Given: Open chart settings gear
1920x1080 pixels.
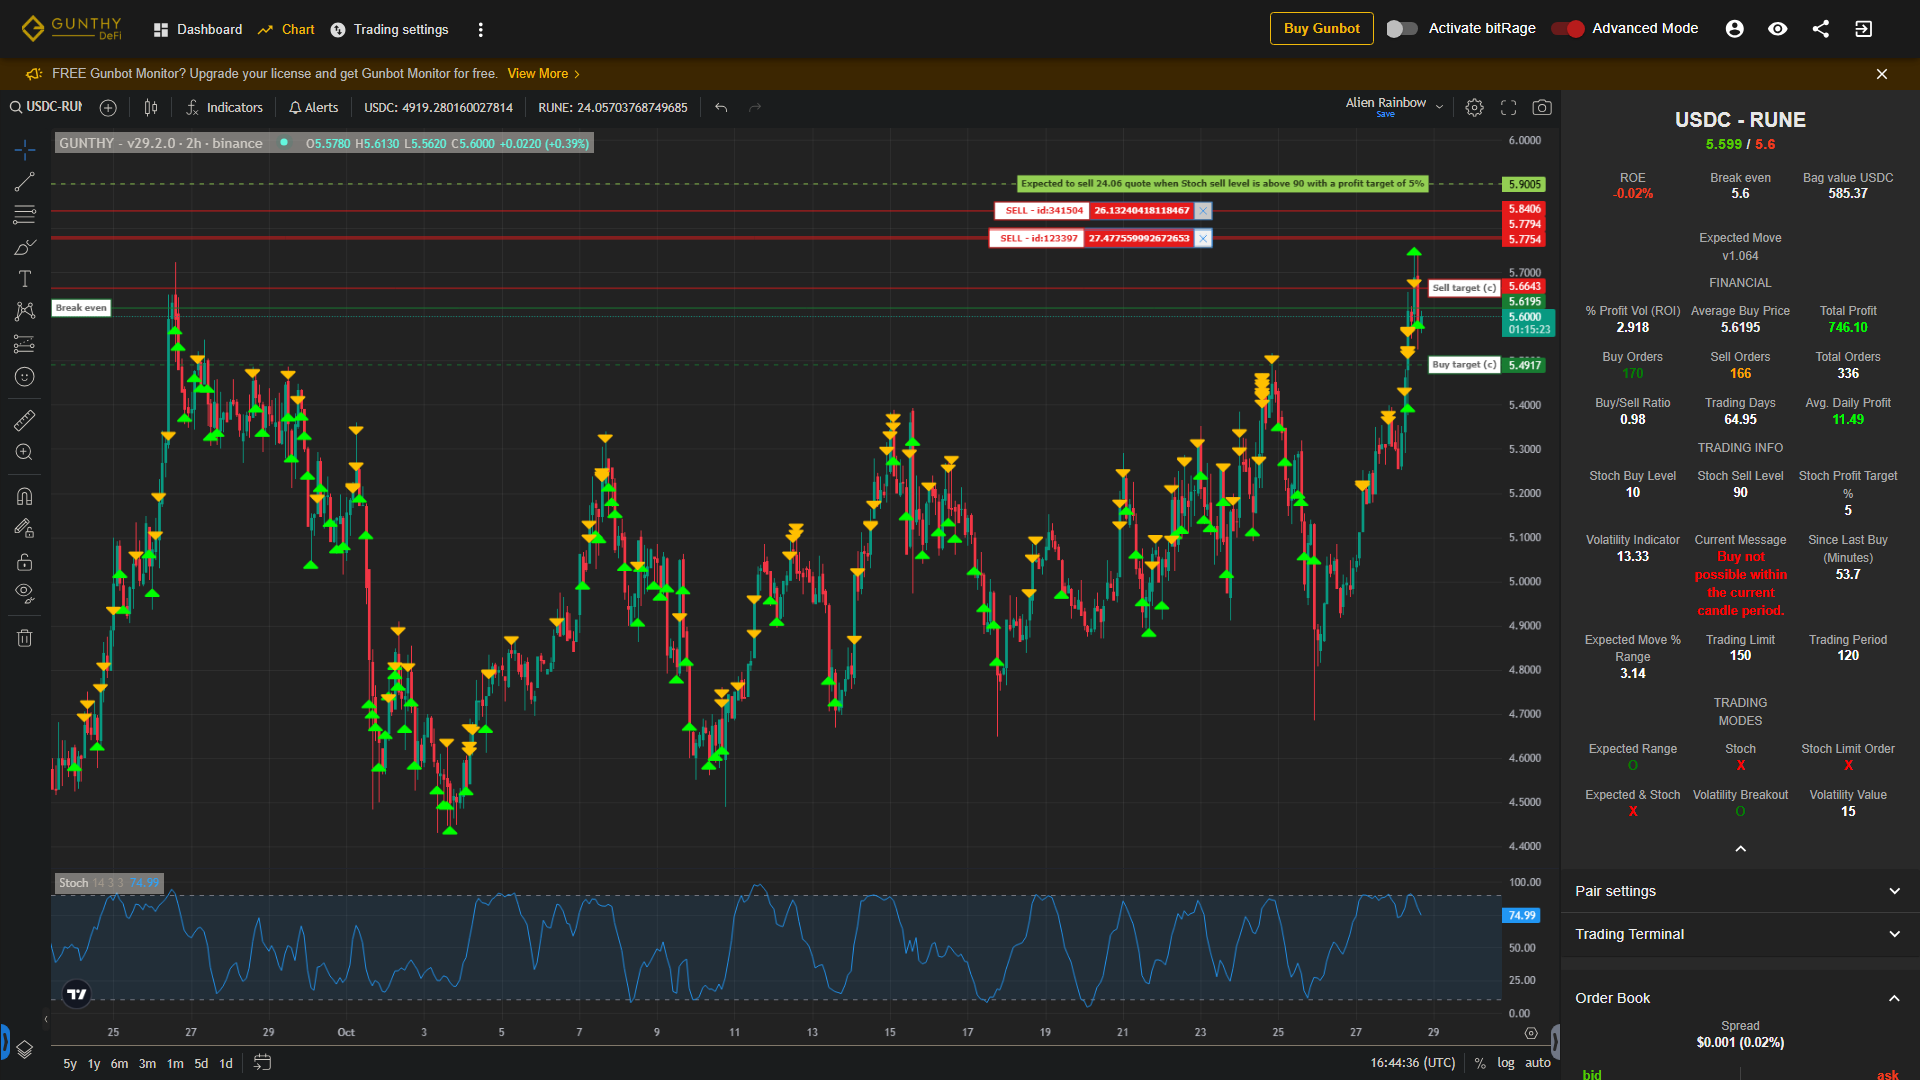Looking at the screenshot, I should [x=1475, y=108].
